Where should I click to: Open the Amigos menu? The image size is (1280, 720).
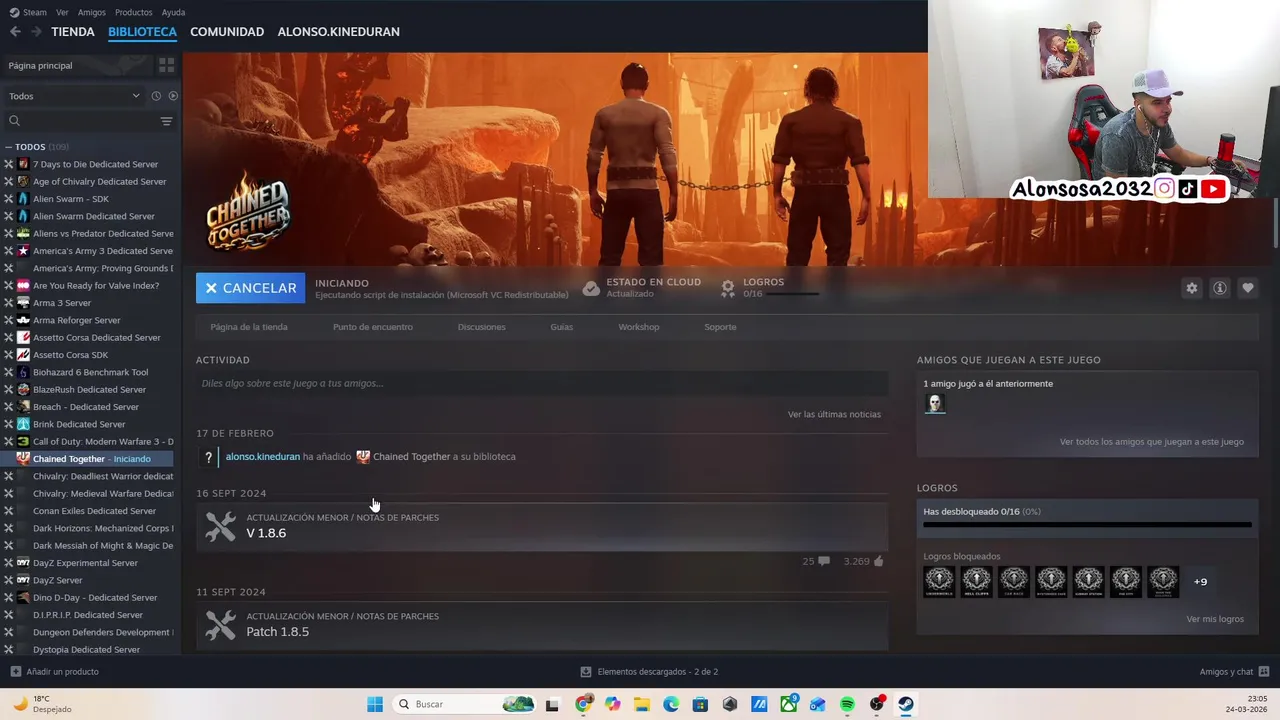[91, 12]
